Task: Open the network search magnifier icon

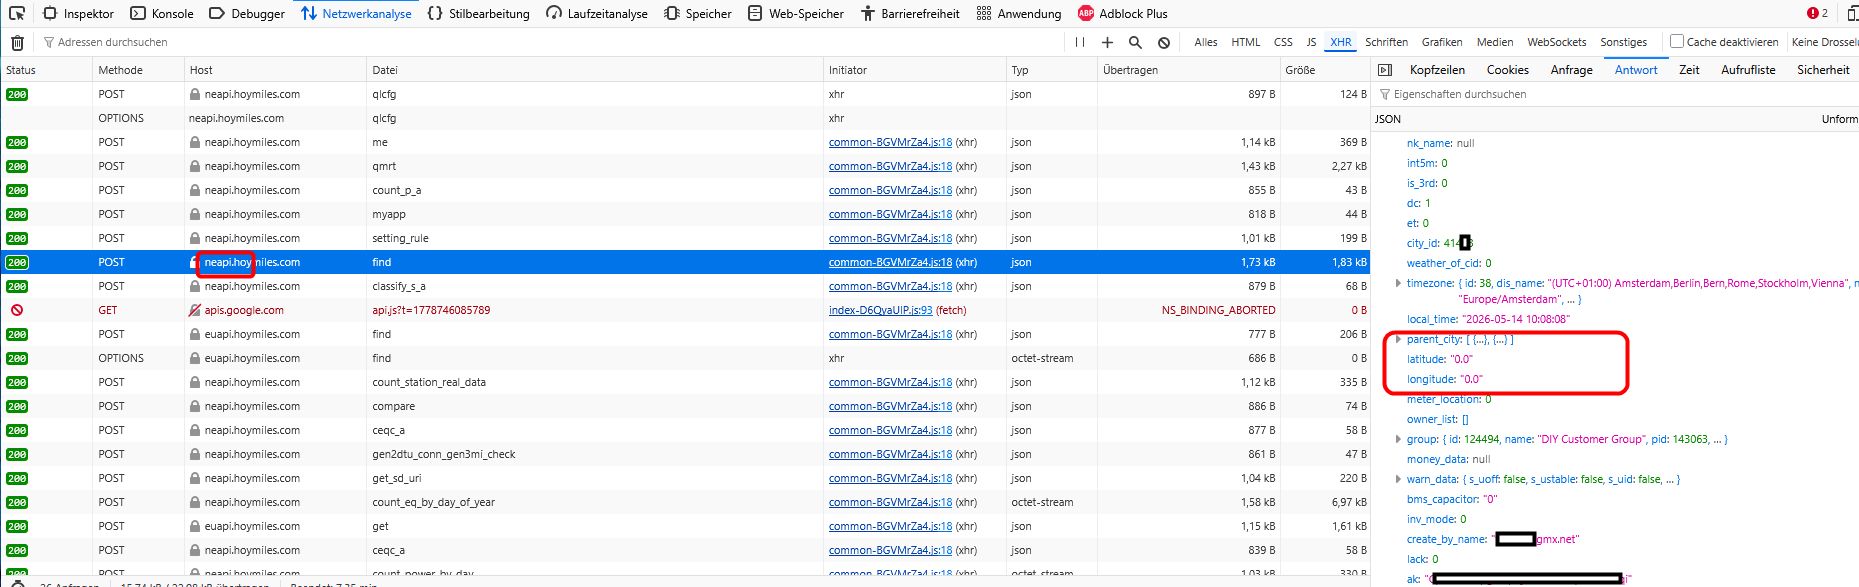Action: pos(1135,42)
